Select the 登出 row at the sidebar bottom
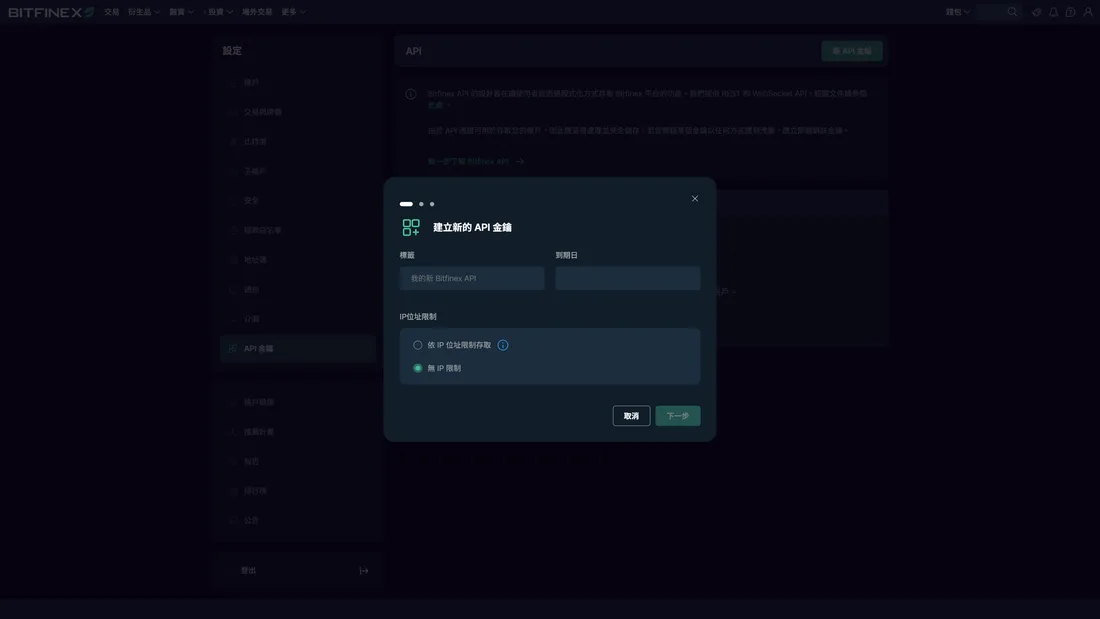The image size is (1100, 619). click(297, 571)
